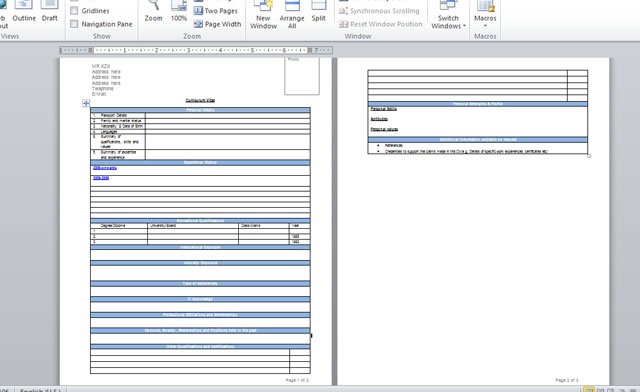Toggle the Navigation Pane checkbox
The height and width of the screenshot is (392, 640).
pos(74,24)
